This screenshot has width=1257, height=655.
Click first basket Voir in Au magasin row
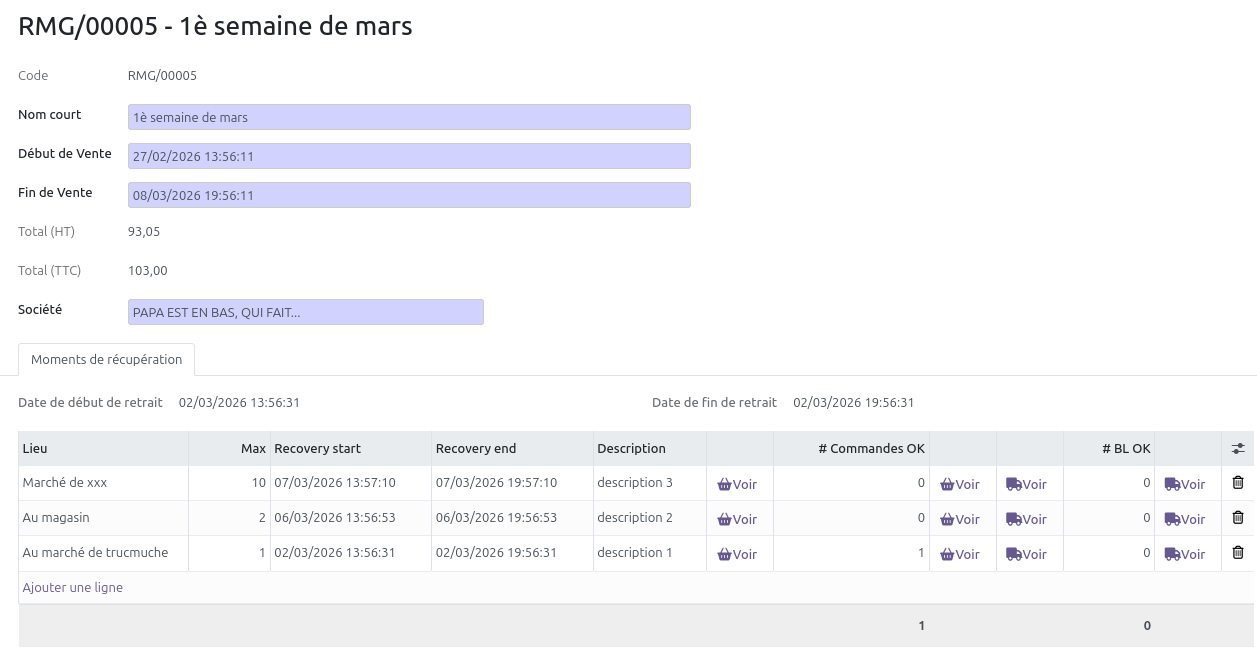click(x=738, y=519)
